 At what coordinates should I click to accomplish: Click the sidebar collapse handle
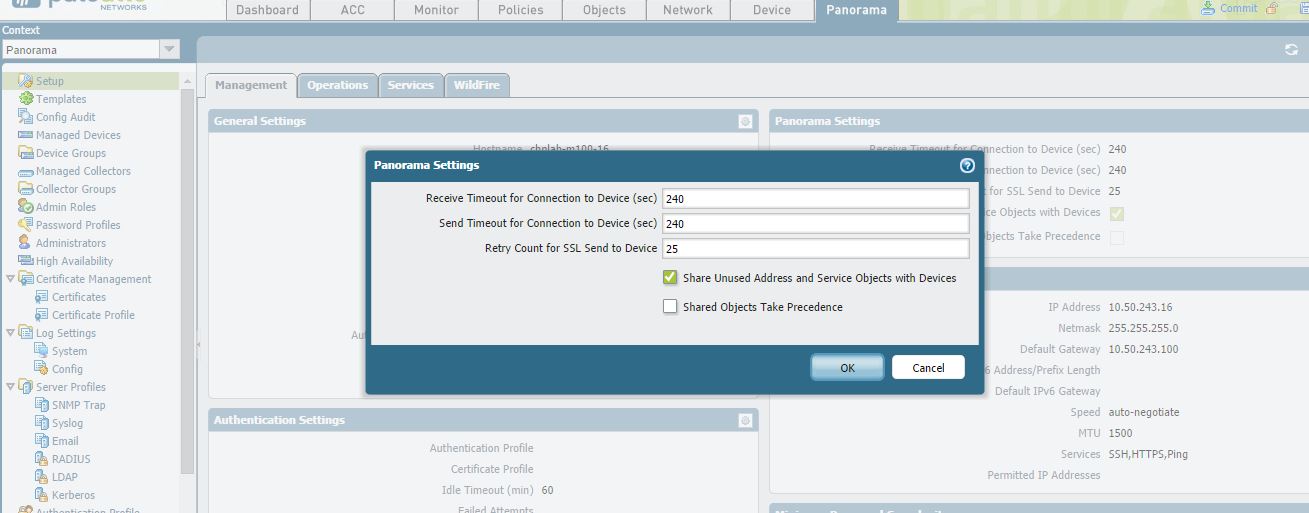click(x=198, y=344)
